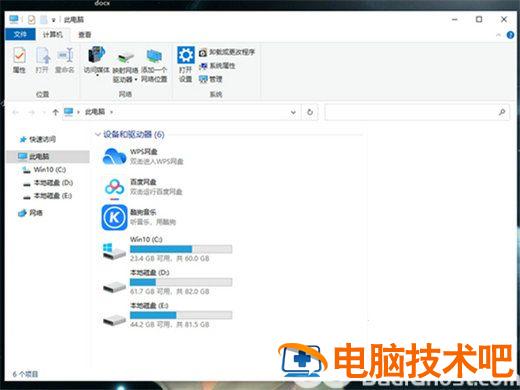This screenshot has height=390, width=520.
Task: Click the Win10 (C:) usage bar
Action: click(181, 249)
